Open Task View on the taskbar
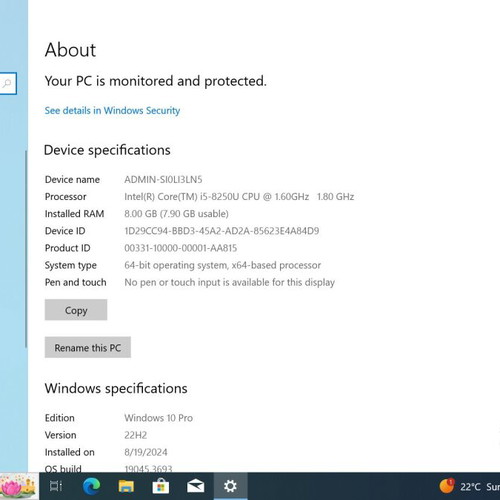 [x=56, y=486]
